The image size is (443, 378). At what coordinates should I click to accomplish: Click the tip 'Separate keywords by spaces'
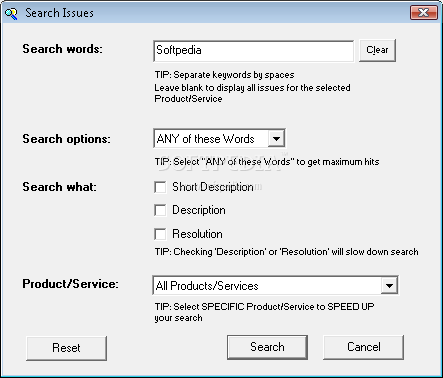click(x=224, y=75)
